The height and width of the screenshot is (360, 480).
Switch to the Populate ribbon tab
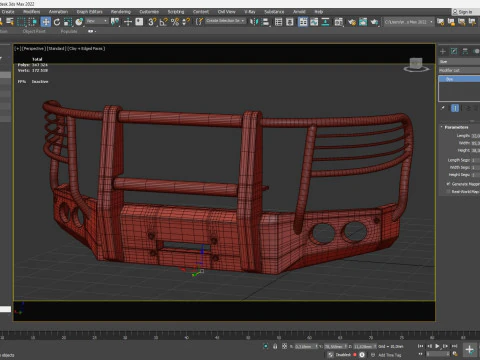point(69,31)
